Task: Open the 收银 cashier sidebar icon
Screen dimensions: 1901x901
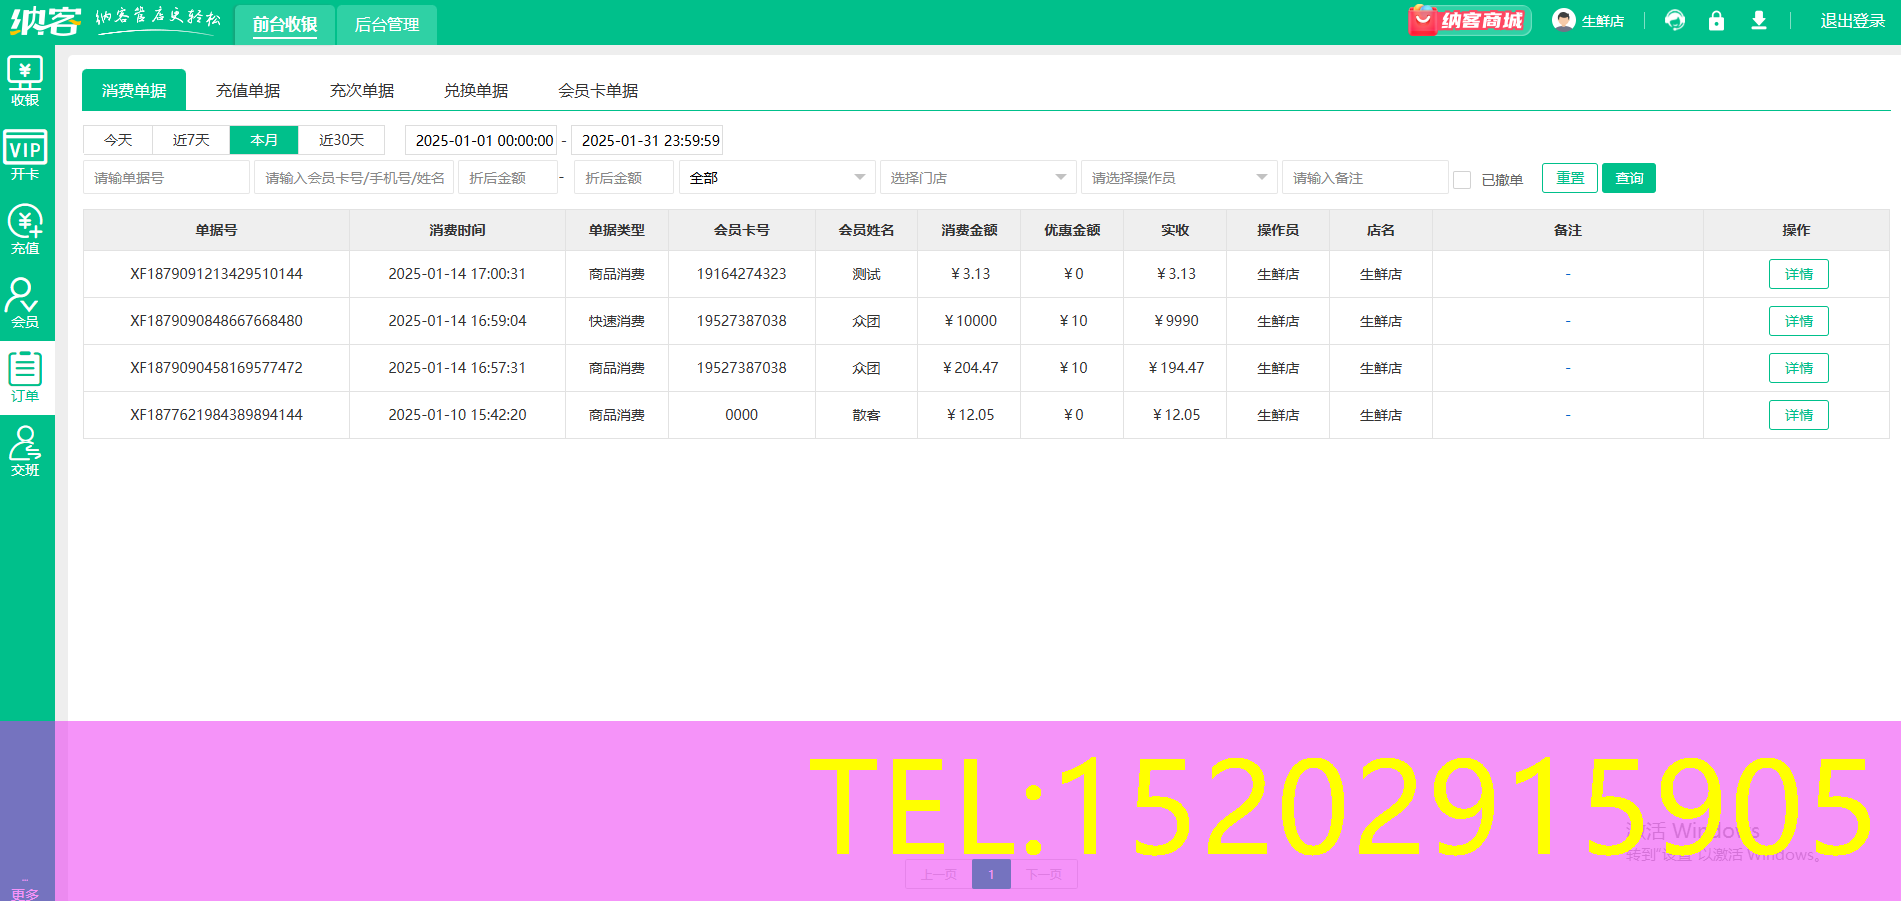Action: 25,80
